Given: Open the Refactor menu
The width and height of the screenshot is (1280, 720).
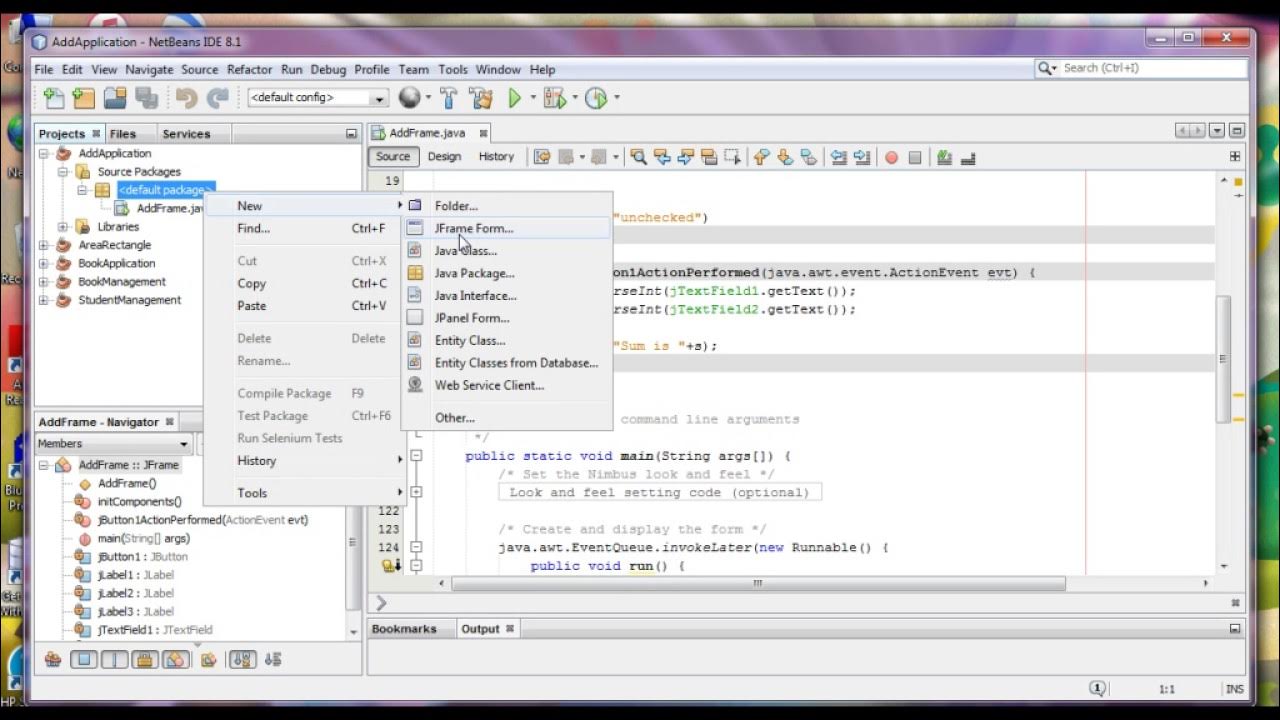Looking at the screenshot, I should (x=249, y=69).
